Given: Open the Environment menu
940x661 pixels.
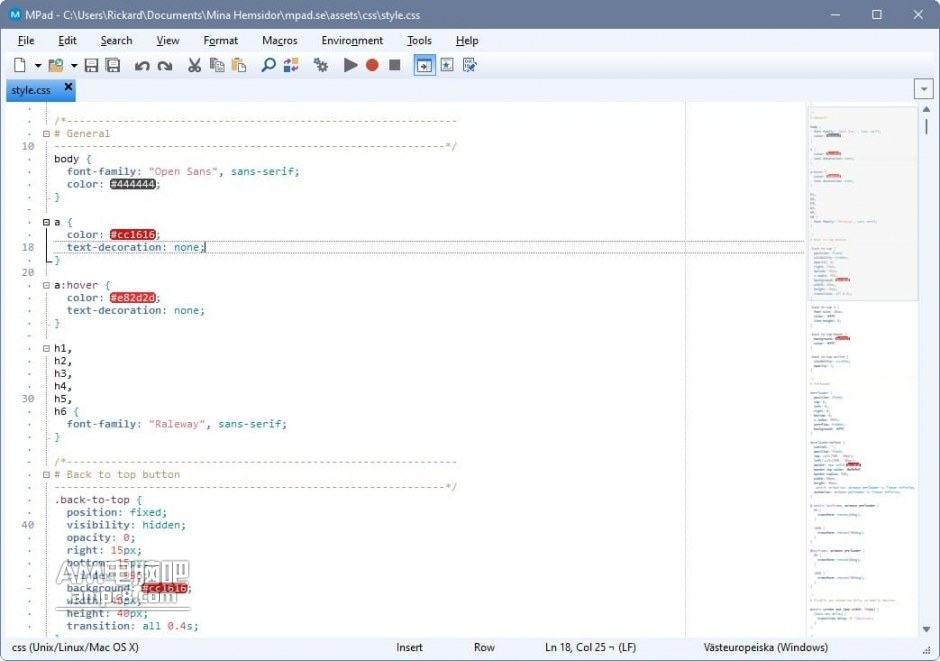Looking at the screenshot, I should tap(352, 41).
